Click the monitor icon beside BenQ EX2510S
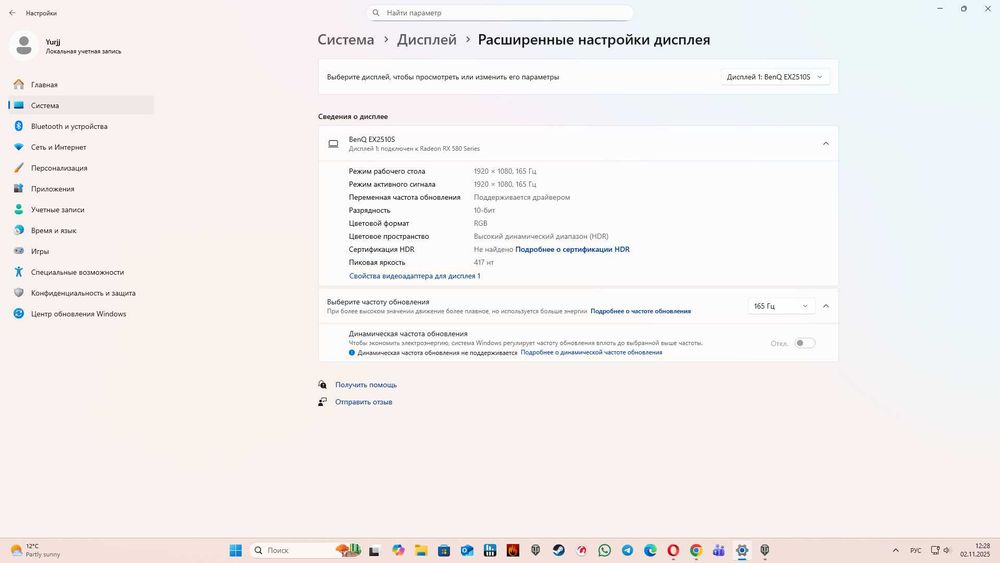This screenshot has height=563, width=1000. (333, 144)
